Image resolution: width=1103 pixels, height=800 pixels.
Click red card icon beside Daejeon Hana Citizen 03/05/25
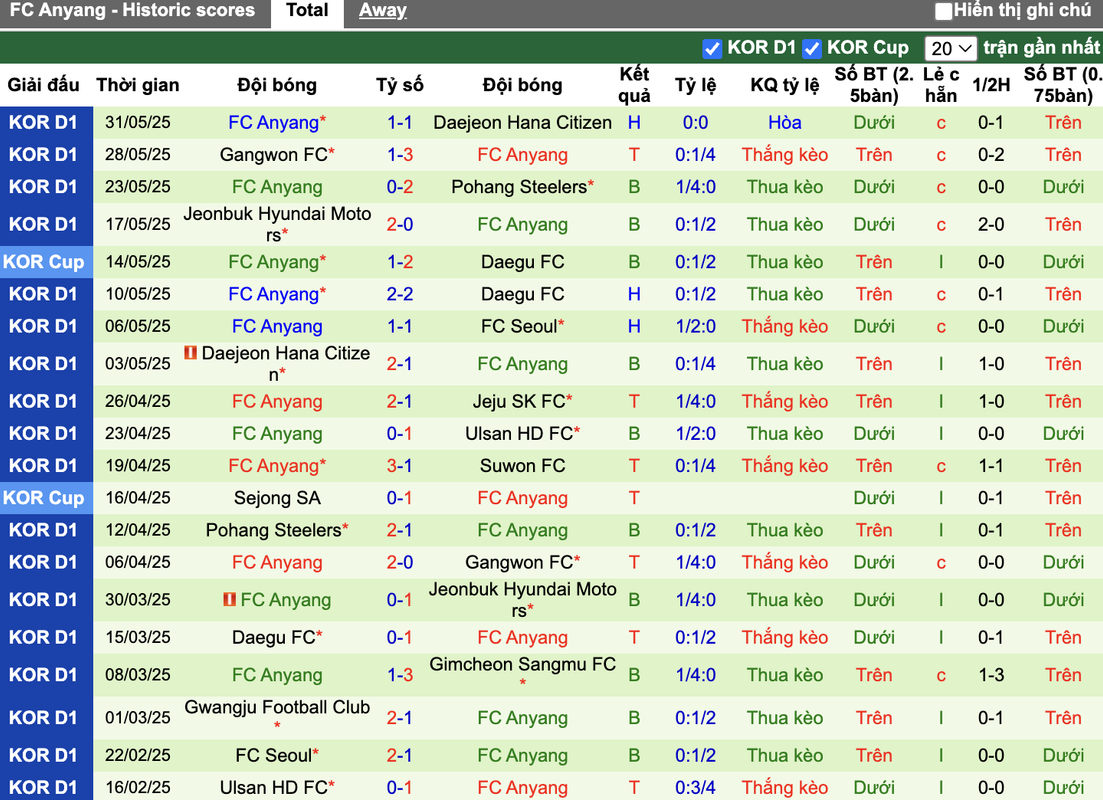[x=191, y=353]
